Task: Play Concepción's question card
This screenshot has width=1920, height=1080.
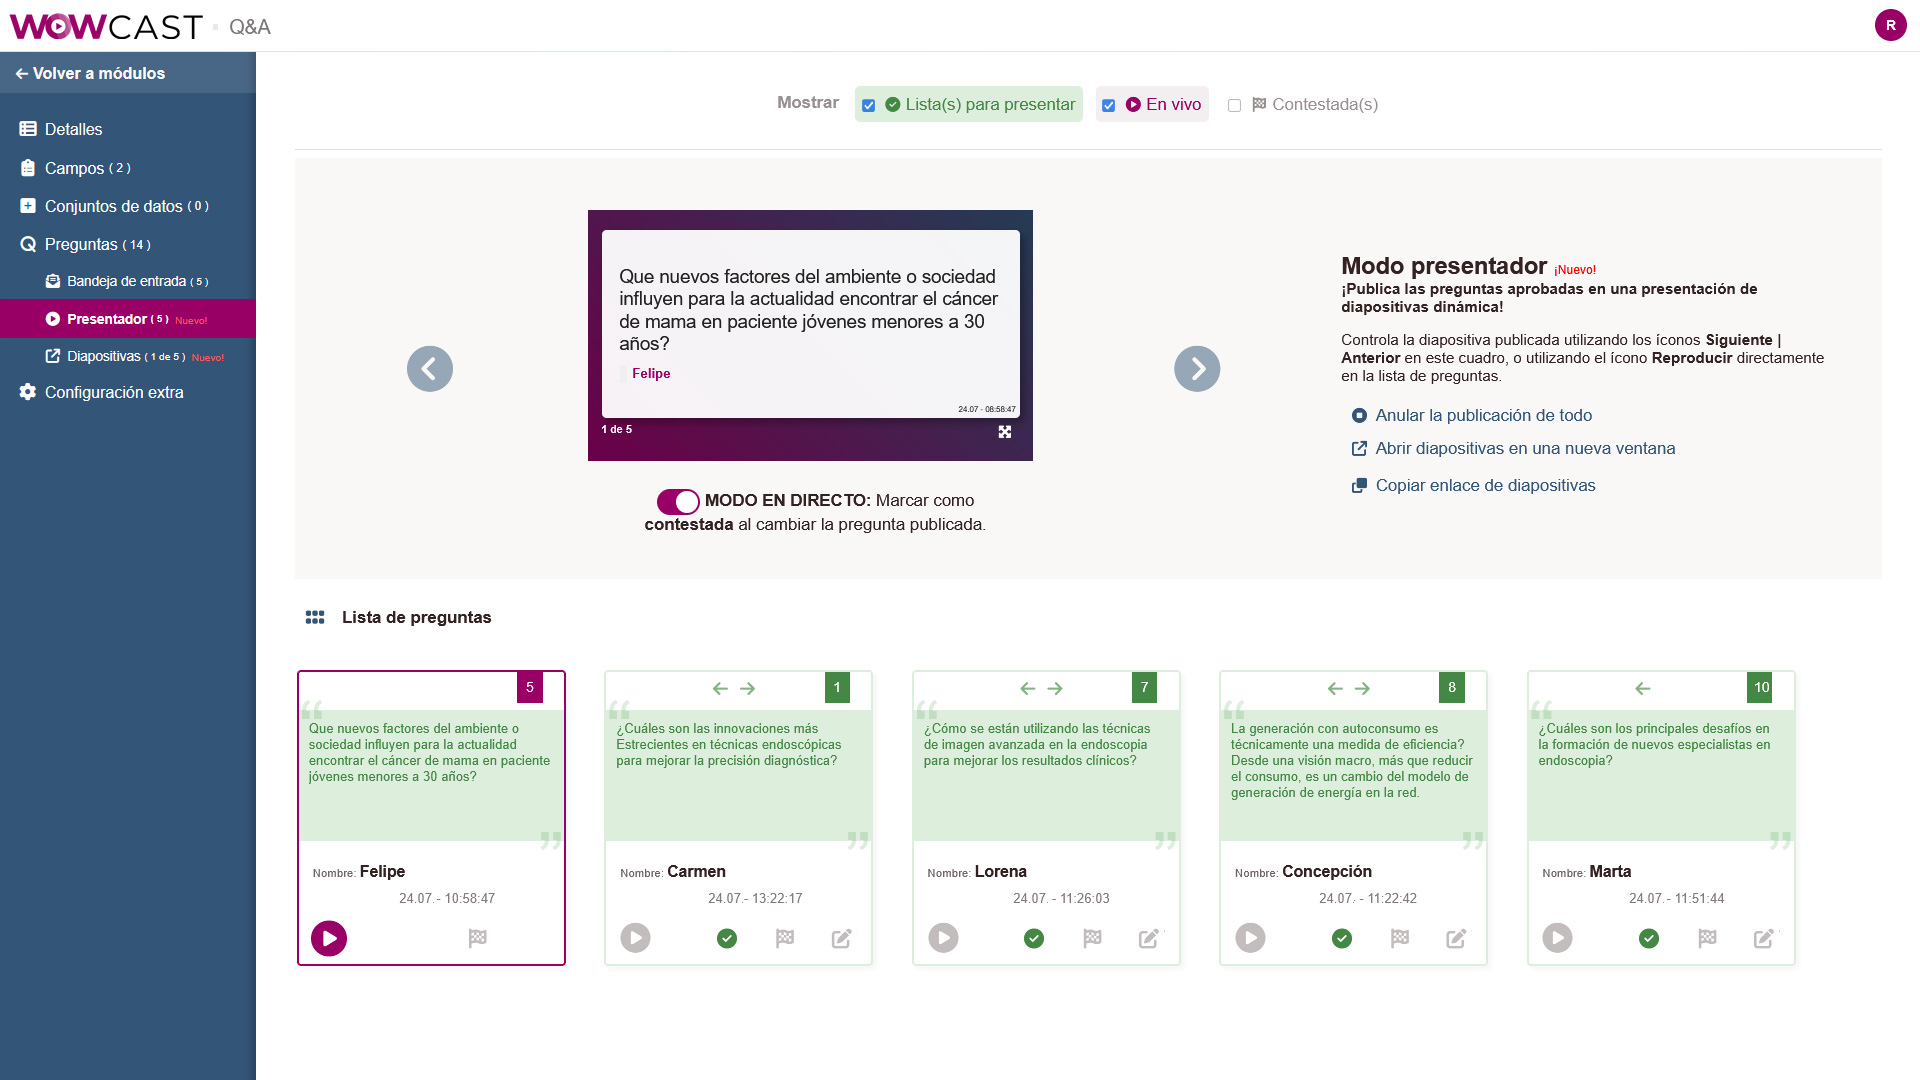Action: click(1250, 938)
